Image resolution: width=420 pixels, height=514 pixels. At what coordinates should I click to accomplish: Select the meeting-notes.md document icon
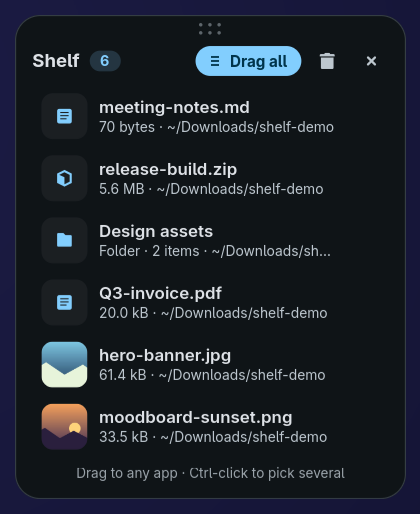[x=64, y=116]
